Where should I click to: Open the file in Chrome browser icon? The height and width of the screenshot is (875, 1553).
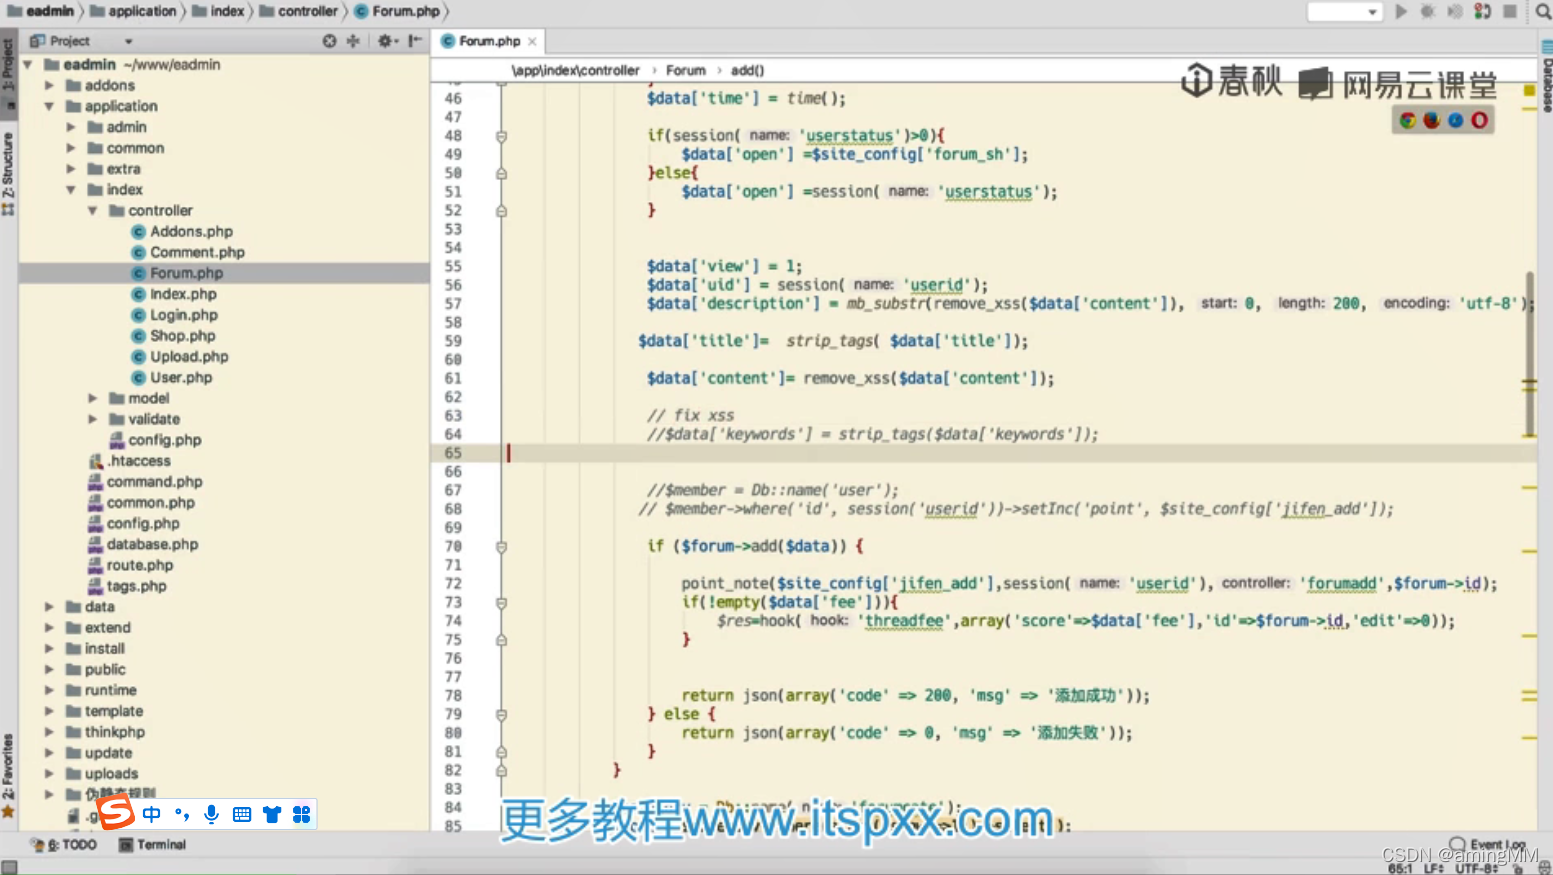1408,121
